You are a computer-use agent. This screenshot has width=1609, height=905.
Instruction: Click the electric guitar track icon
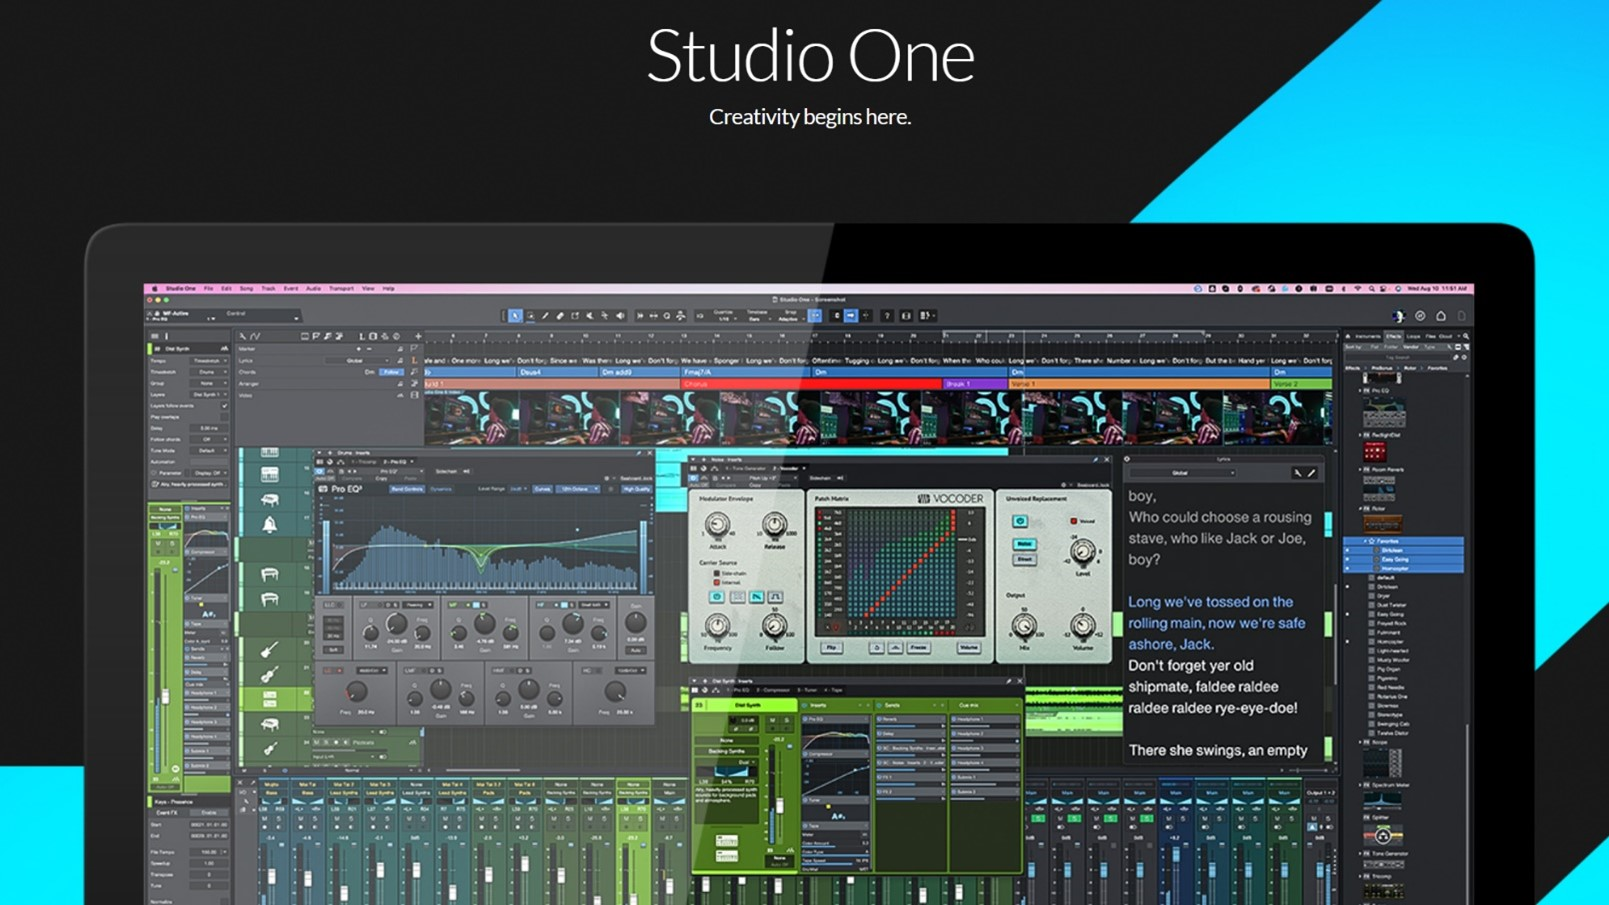pos(269,650)
